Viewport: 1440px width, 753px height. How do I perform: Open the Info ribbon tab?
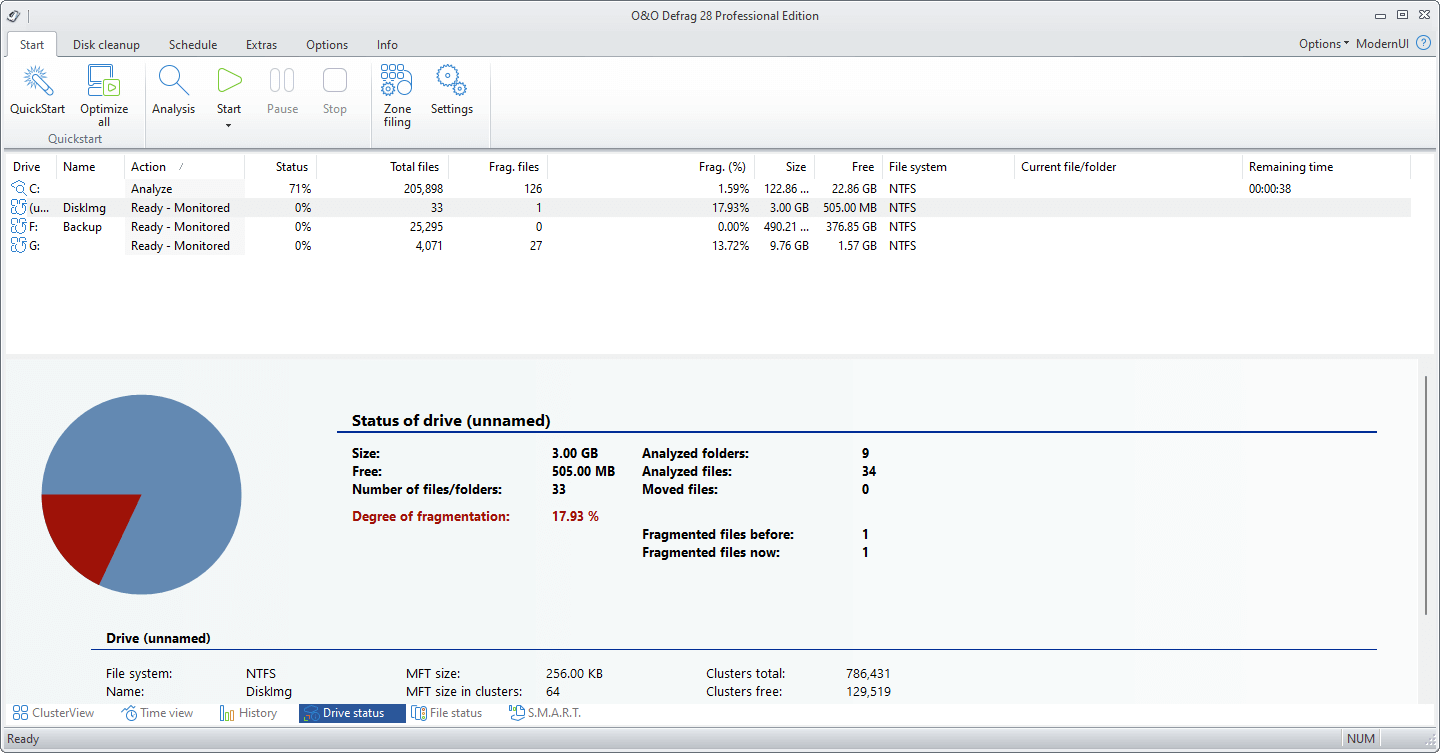[387, 45]
